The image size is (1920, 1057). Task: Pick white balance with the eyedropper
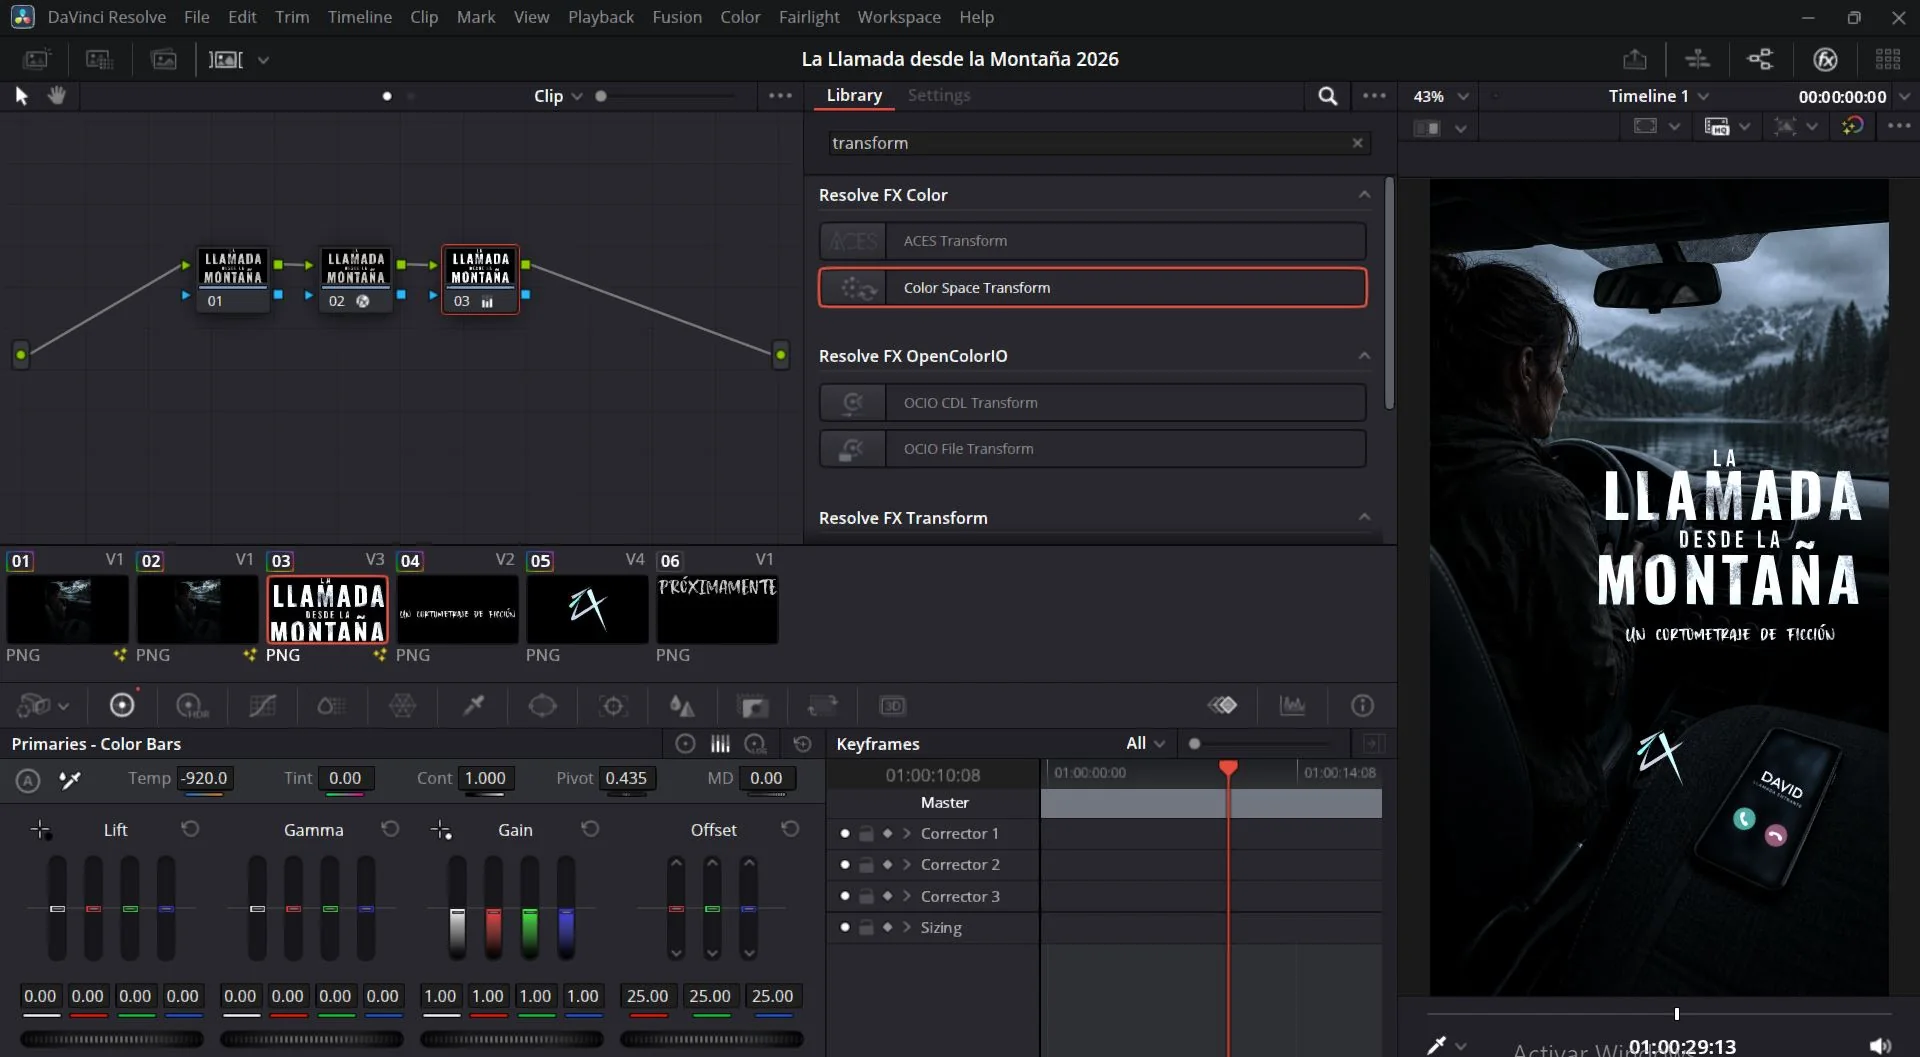click(x=70, y=780)
